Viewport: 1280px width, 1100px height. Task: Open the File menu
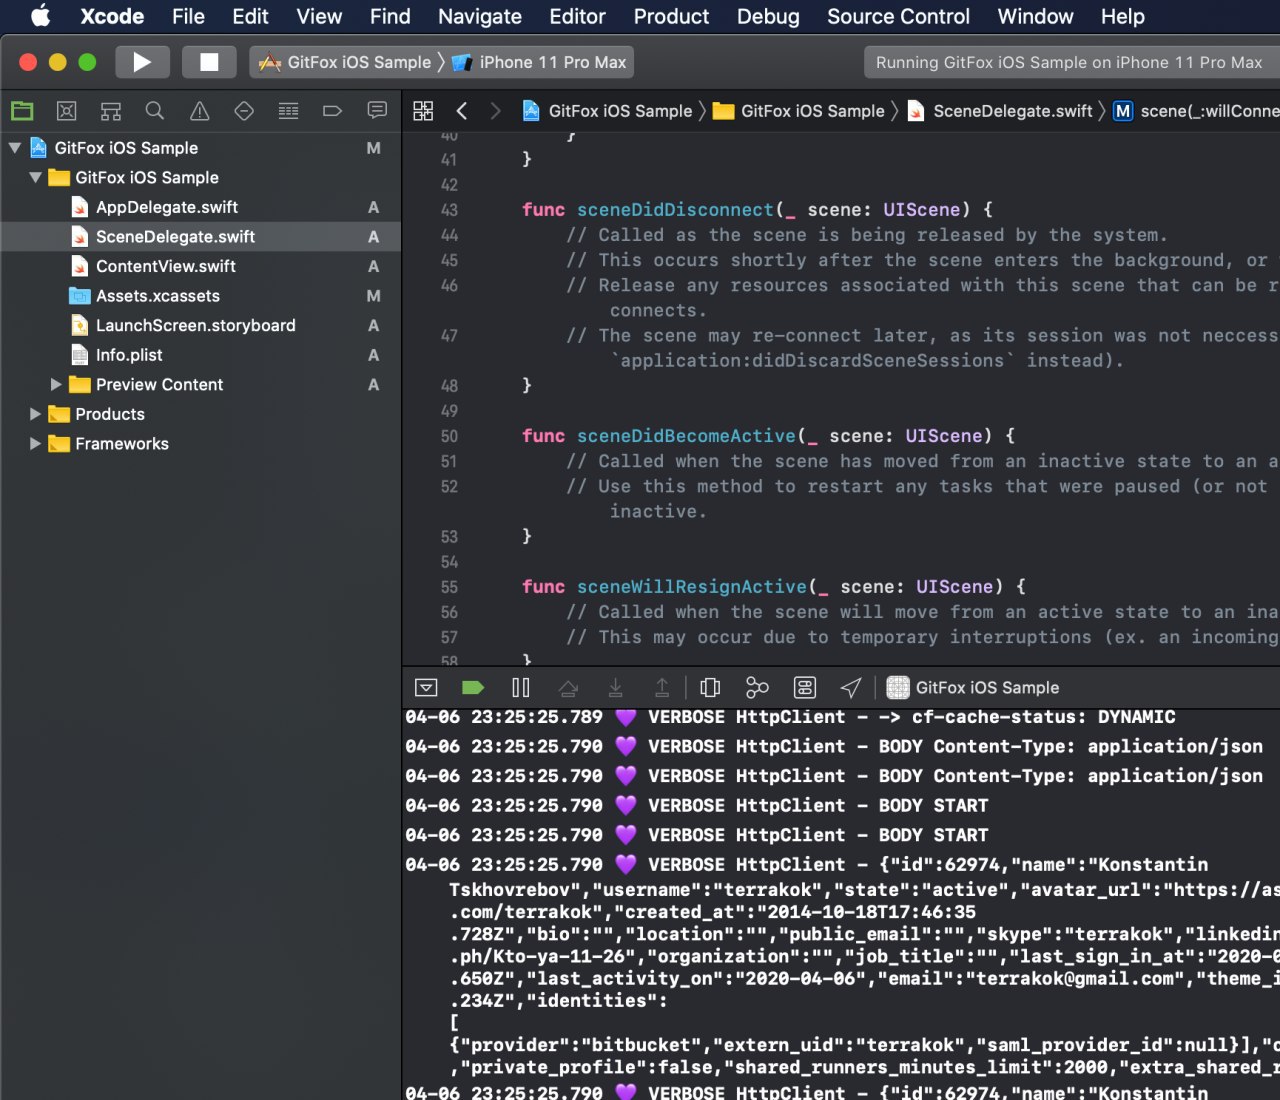coord(188,16)
